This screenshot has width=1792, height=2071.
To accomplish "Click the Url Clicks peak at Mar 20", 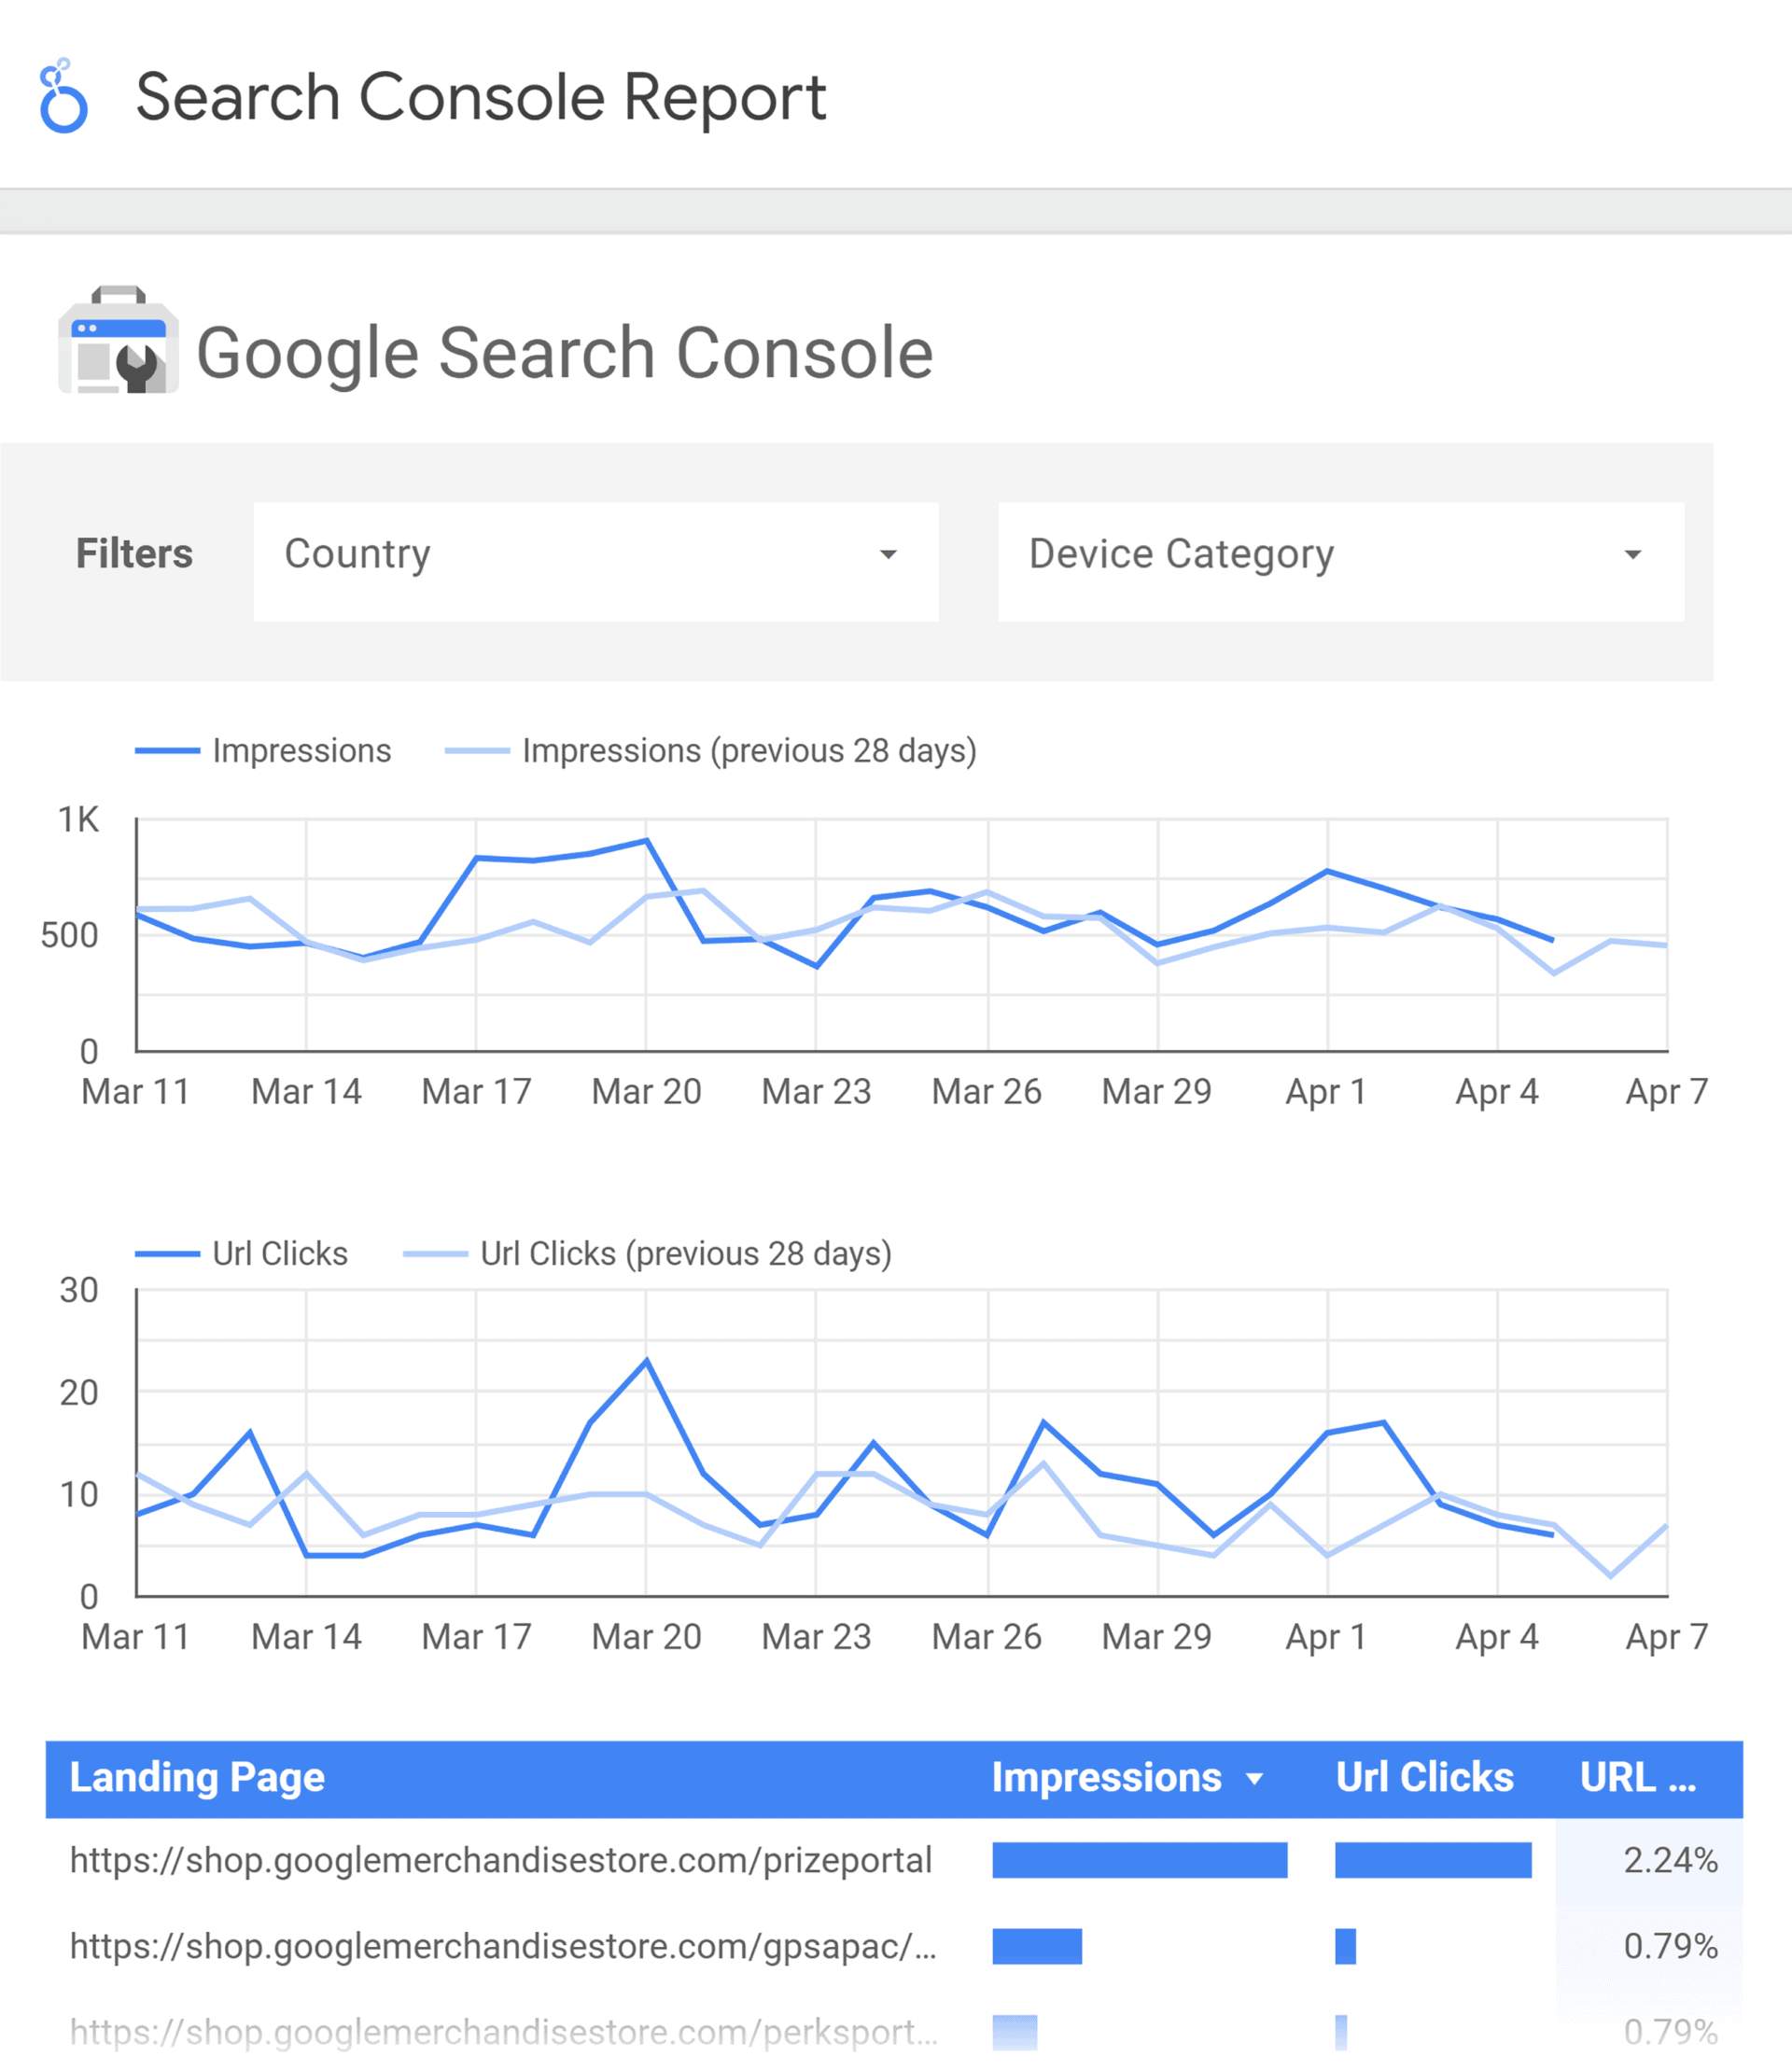I will click(x=647, y=1360).
